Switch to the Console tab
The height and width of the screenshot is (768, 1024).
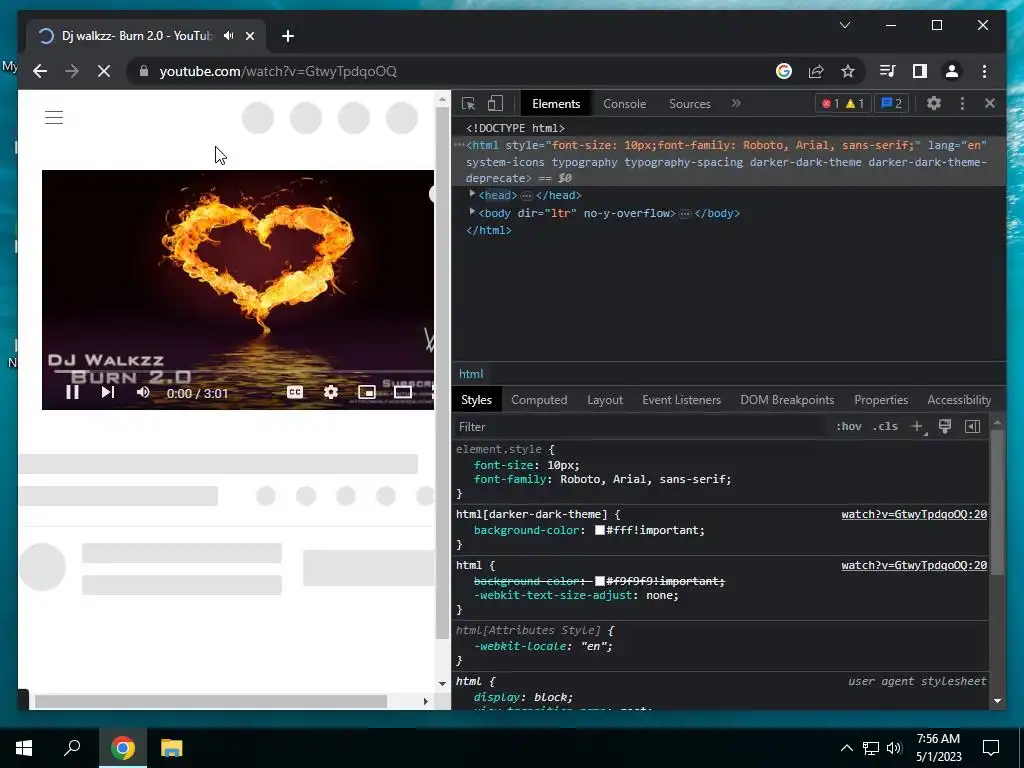[x=624, y=104]
